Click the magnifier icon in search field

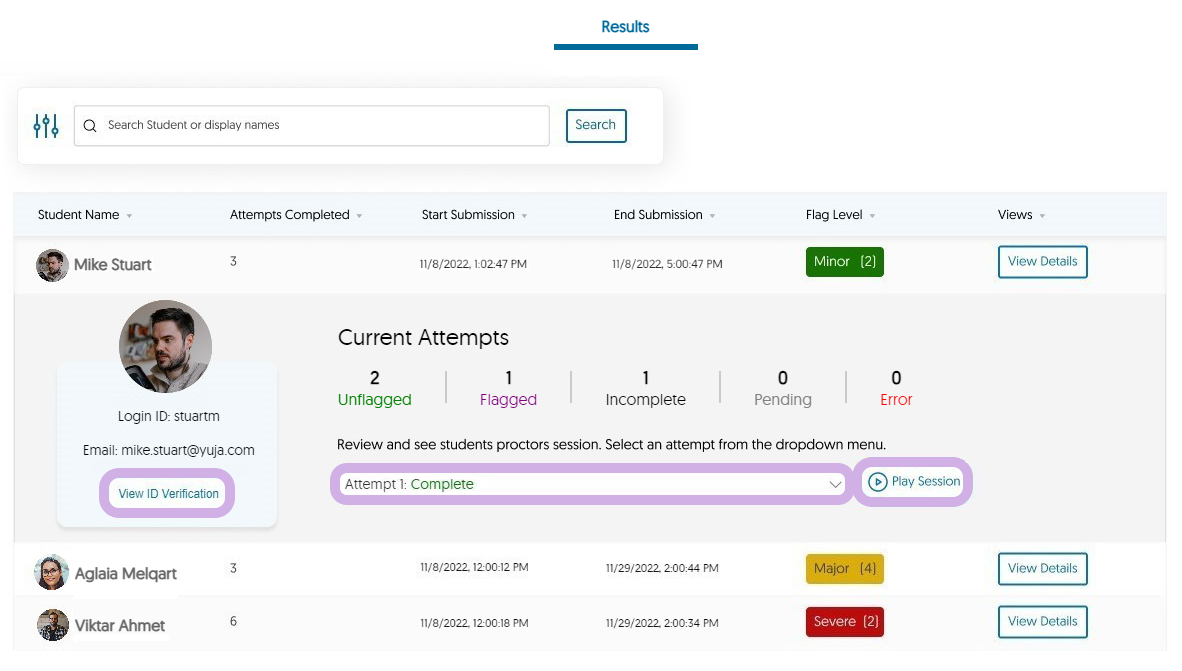click(90, 126)
